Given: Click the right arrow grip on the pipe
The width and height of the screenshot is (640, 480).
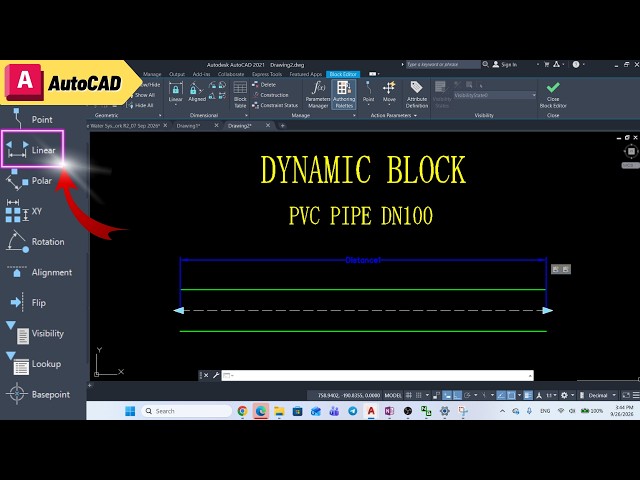Looking at the screenshot, I should click(x=548, y=310).
